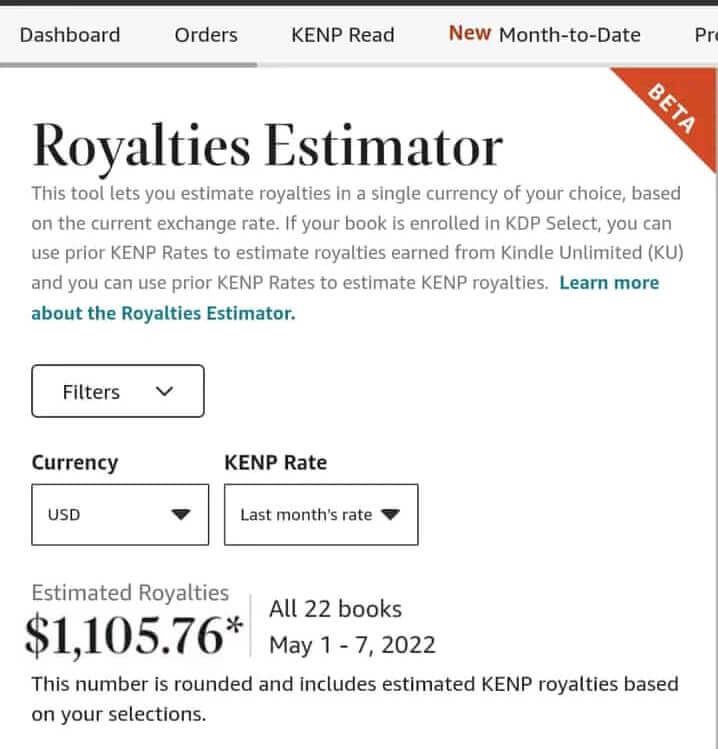Click the asterisk beside the royalties amount
This screenshot has width=718, height=749.
(x=234, y=628)
